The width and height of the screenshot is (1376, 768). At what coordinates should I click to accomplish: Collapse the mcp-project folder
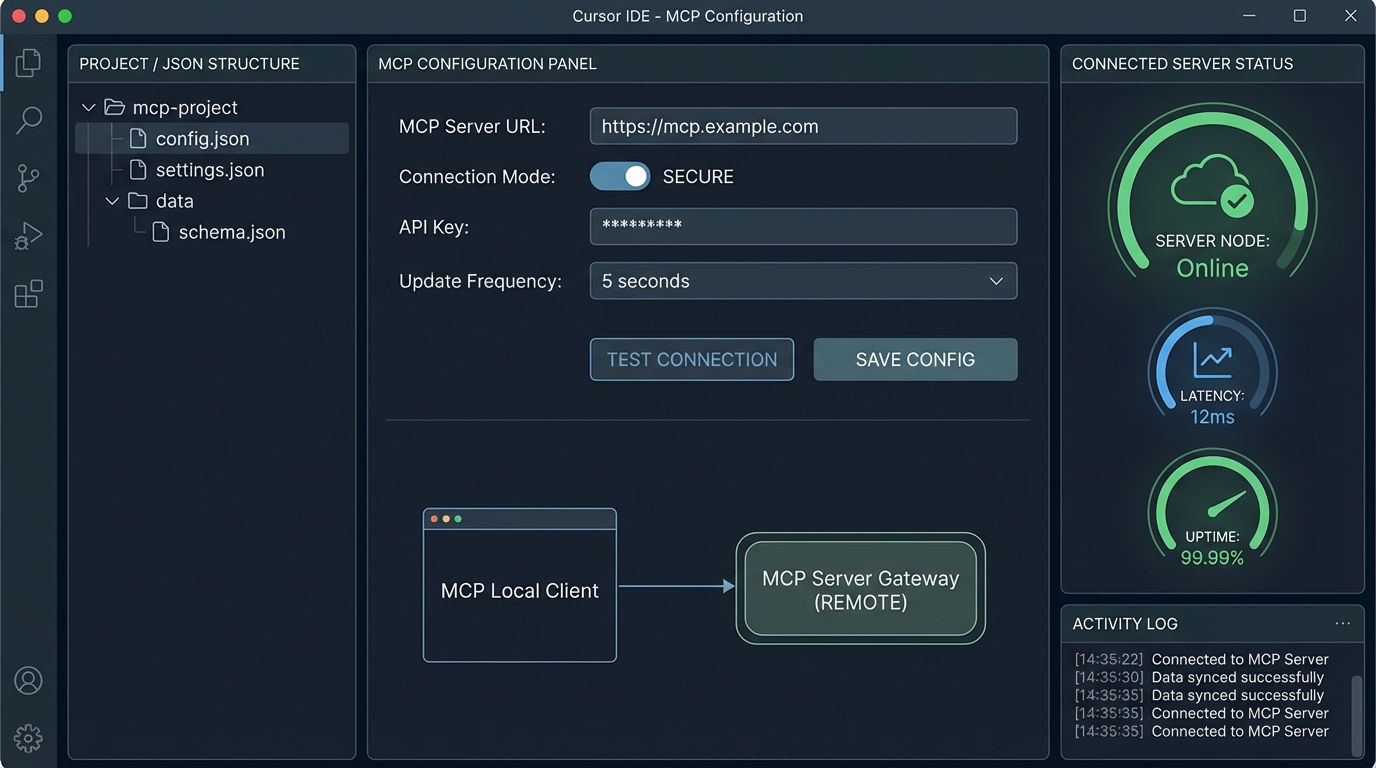point(88,106)
